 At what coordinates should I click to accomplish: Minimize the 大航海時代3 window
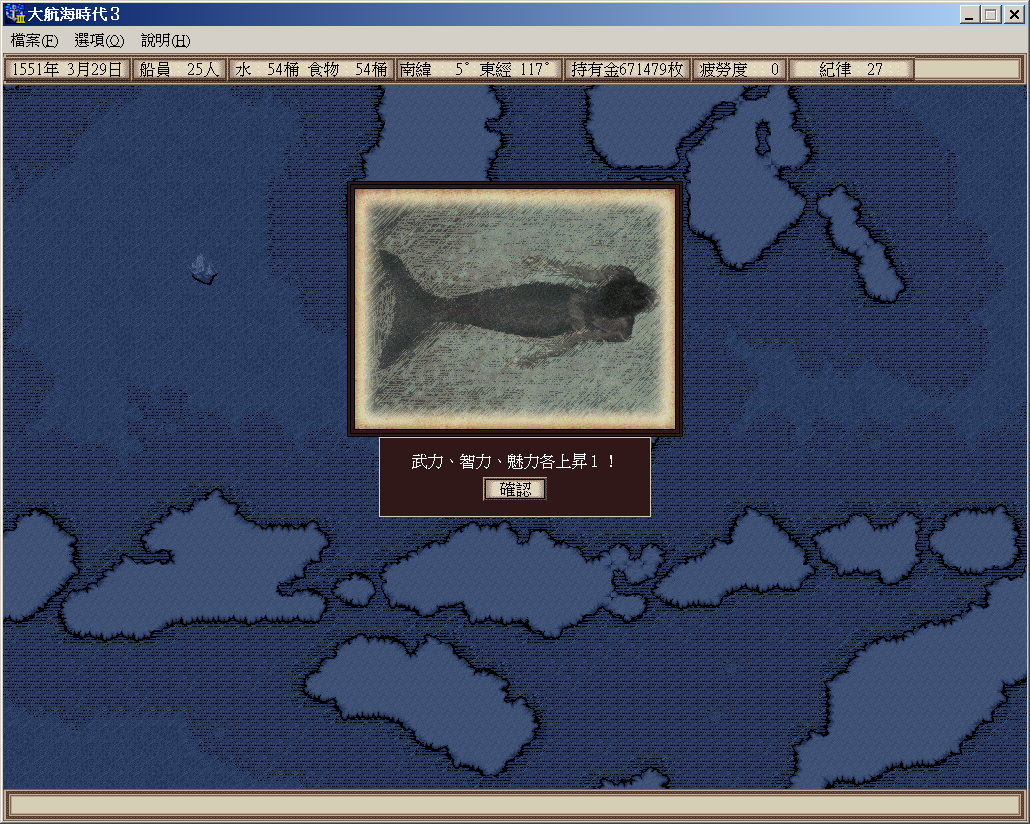click(x=970, y=14)
